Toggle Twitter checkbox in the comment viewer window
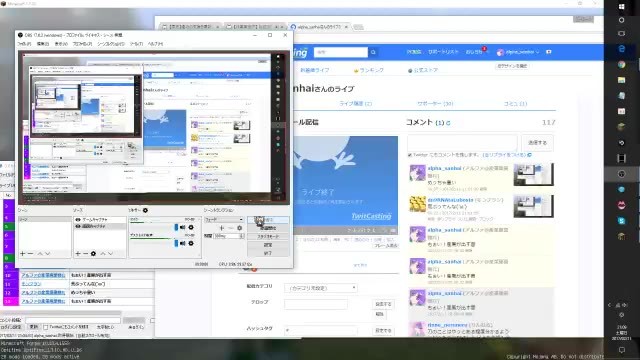 click(x=46, y=327)
